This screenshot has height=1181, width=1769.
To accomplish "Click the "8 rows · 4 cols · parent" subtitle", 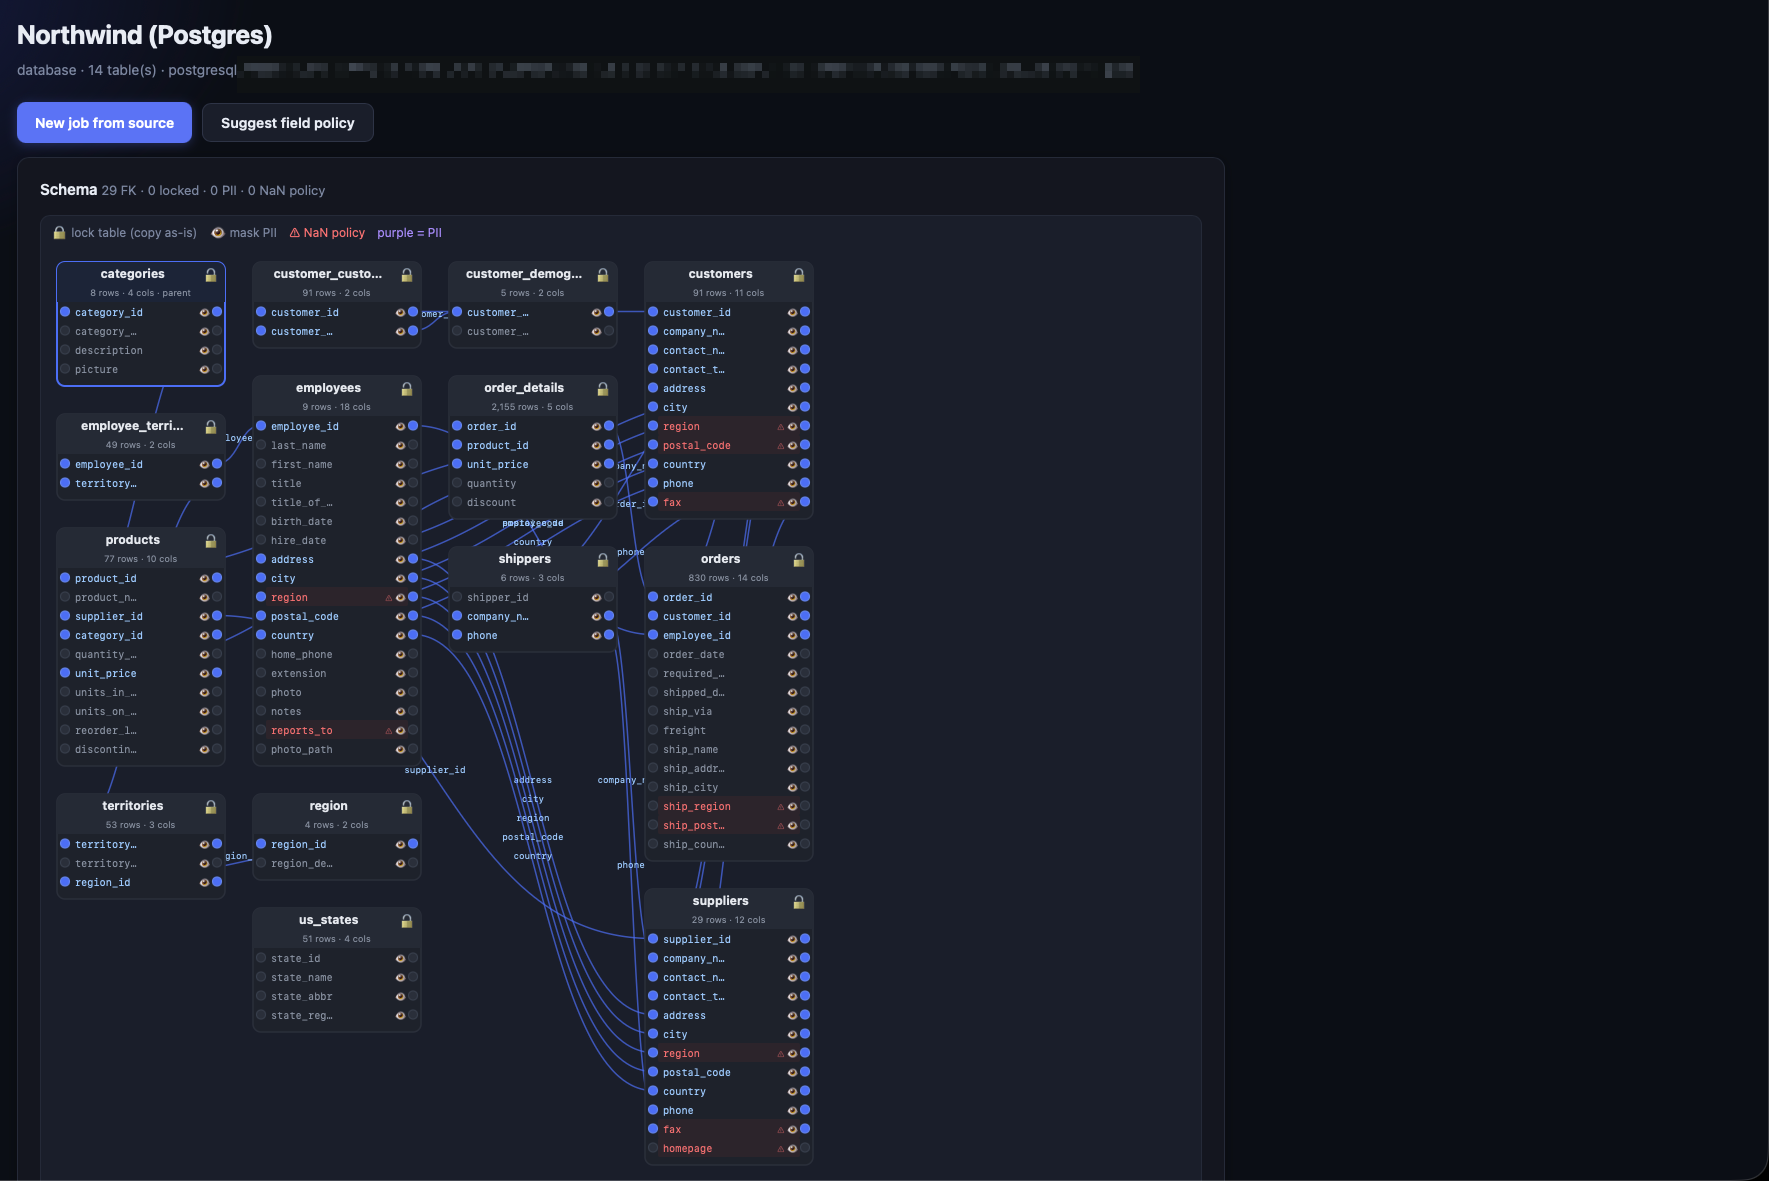I will [x=140, y=293].
